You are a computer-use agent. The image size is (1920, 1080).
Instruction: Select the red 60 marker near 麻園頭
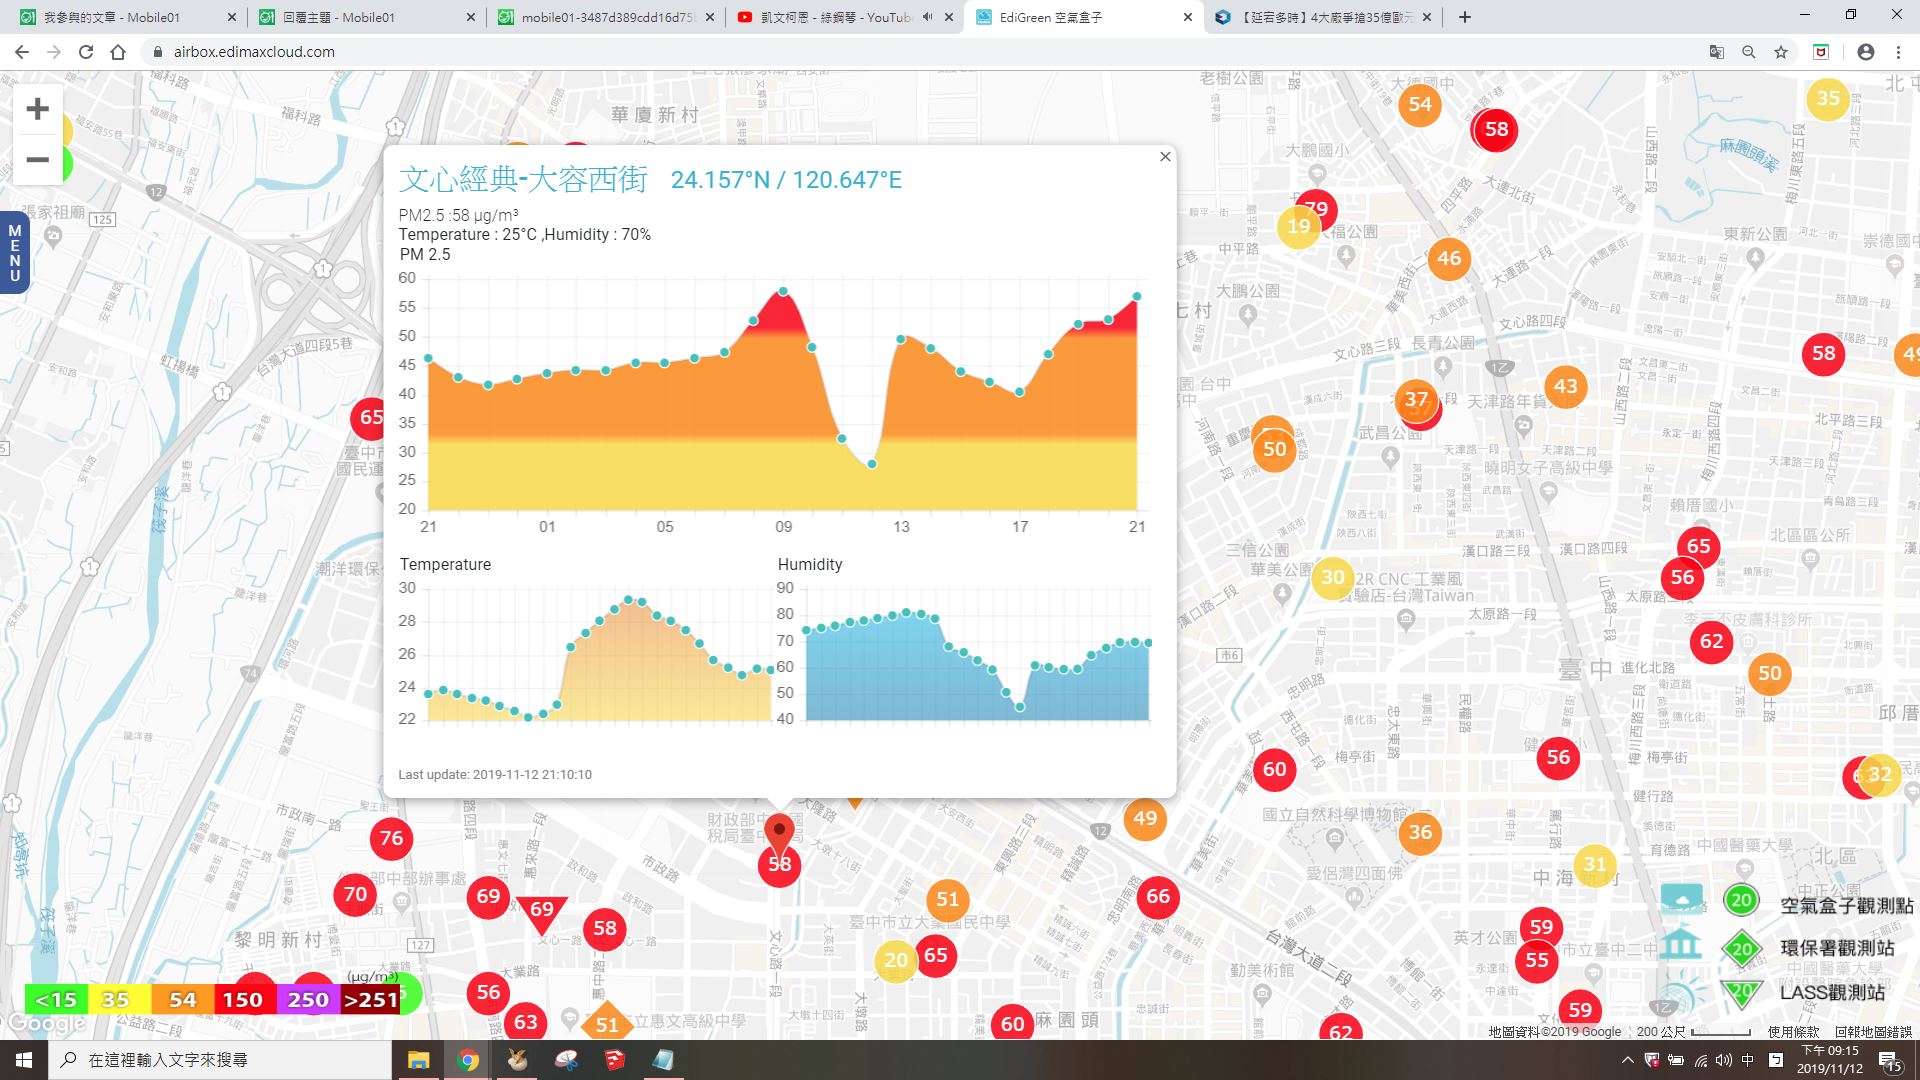tap(1012, 1023)
